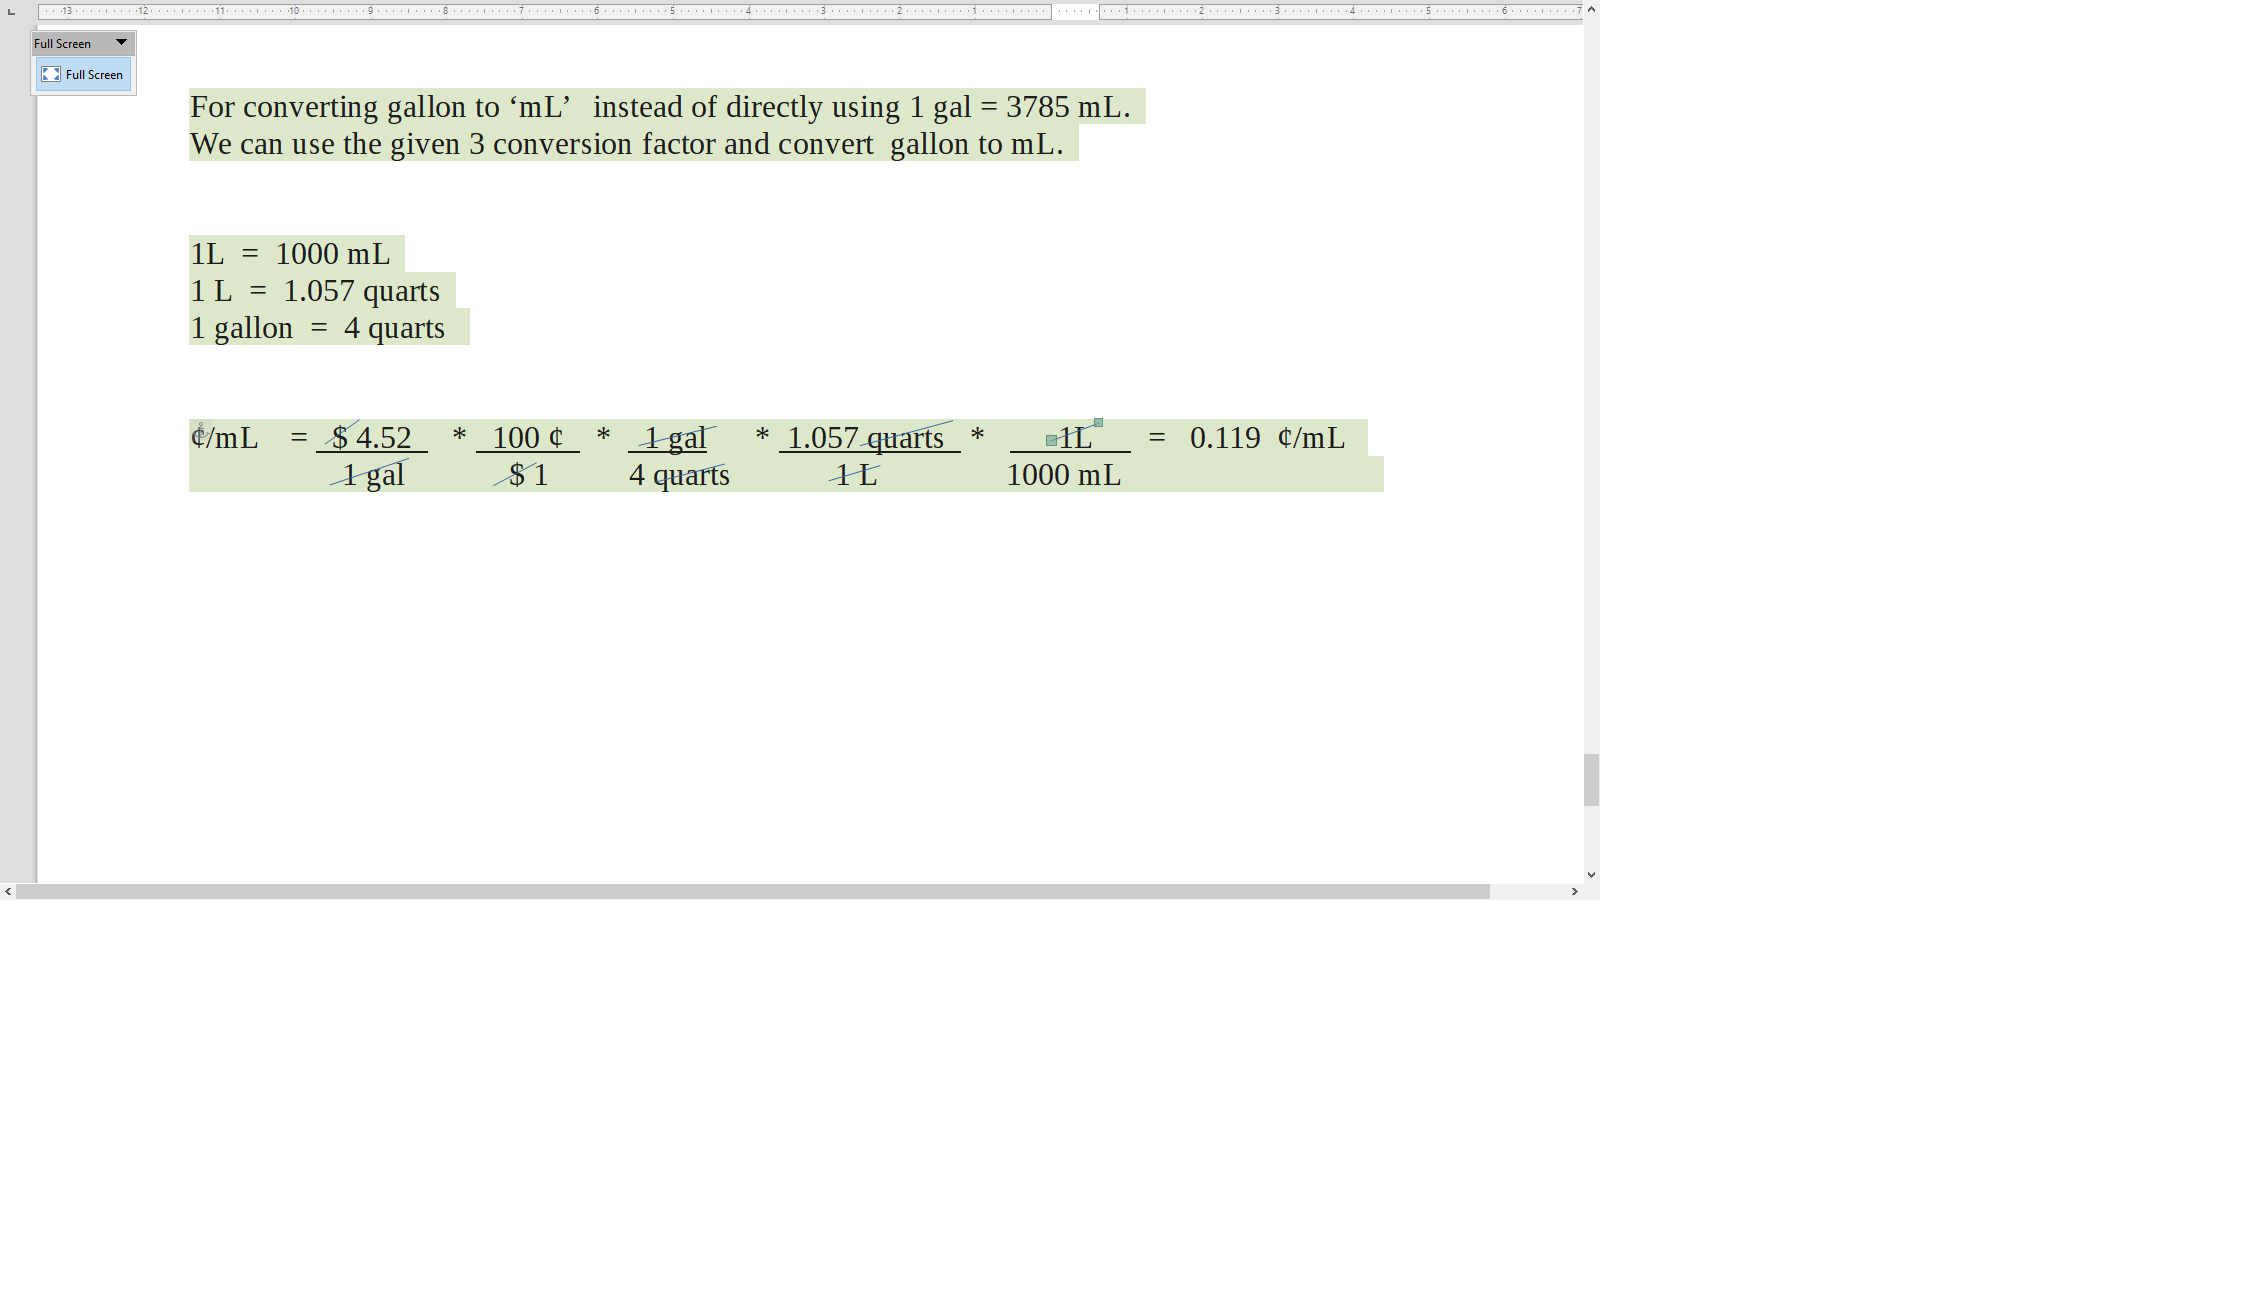
Task: Click the horizontal scrollbar left arrow
Action: pos(8,891)
